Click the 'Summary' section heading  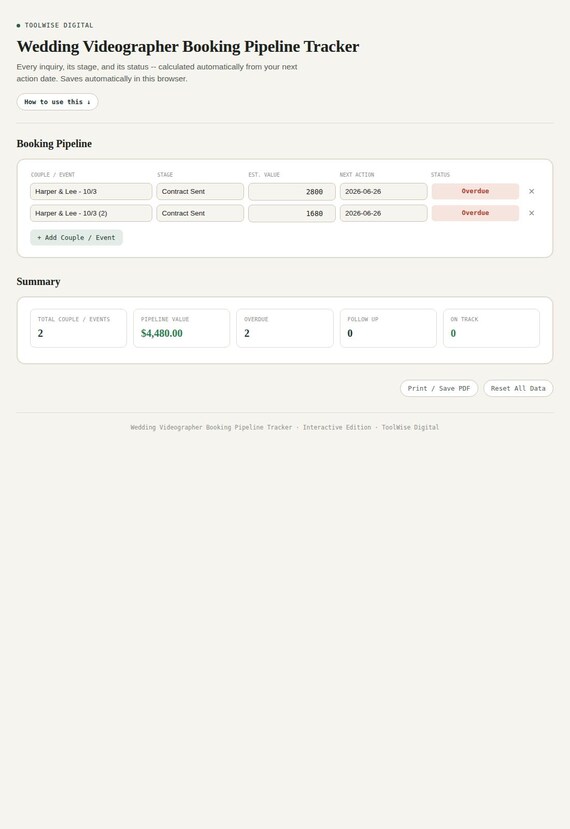38,282
